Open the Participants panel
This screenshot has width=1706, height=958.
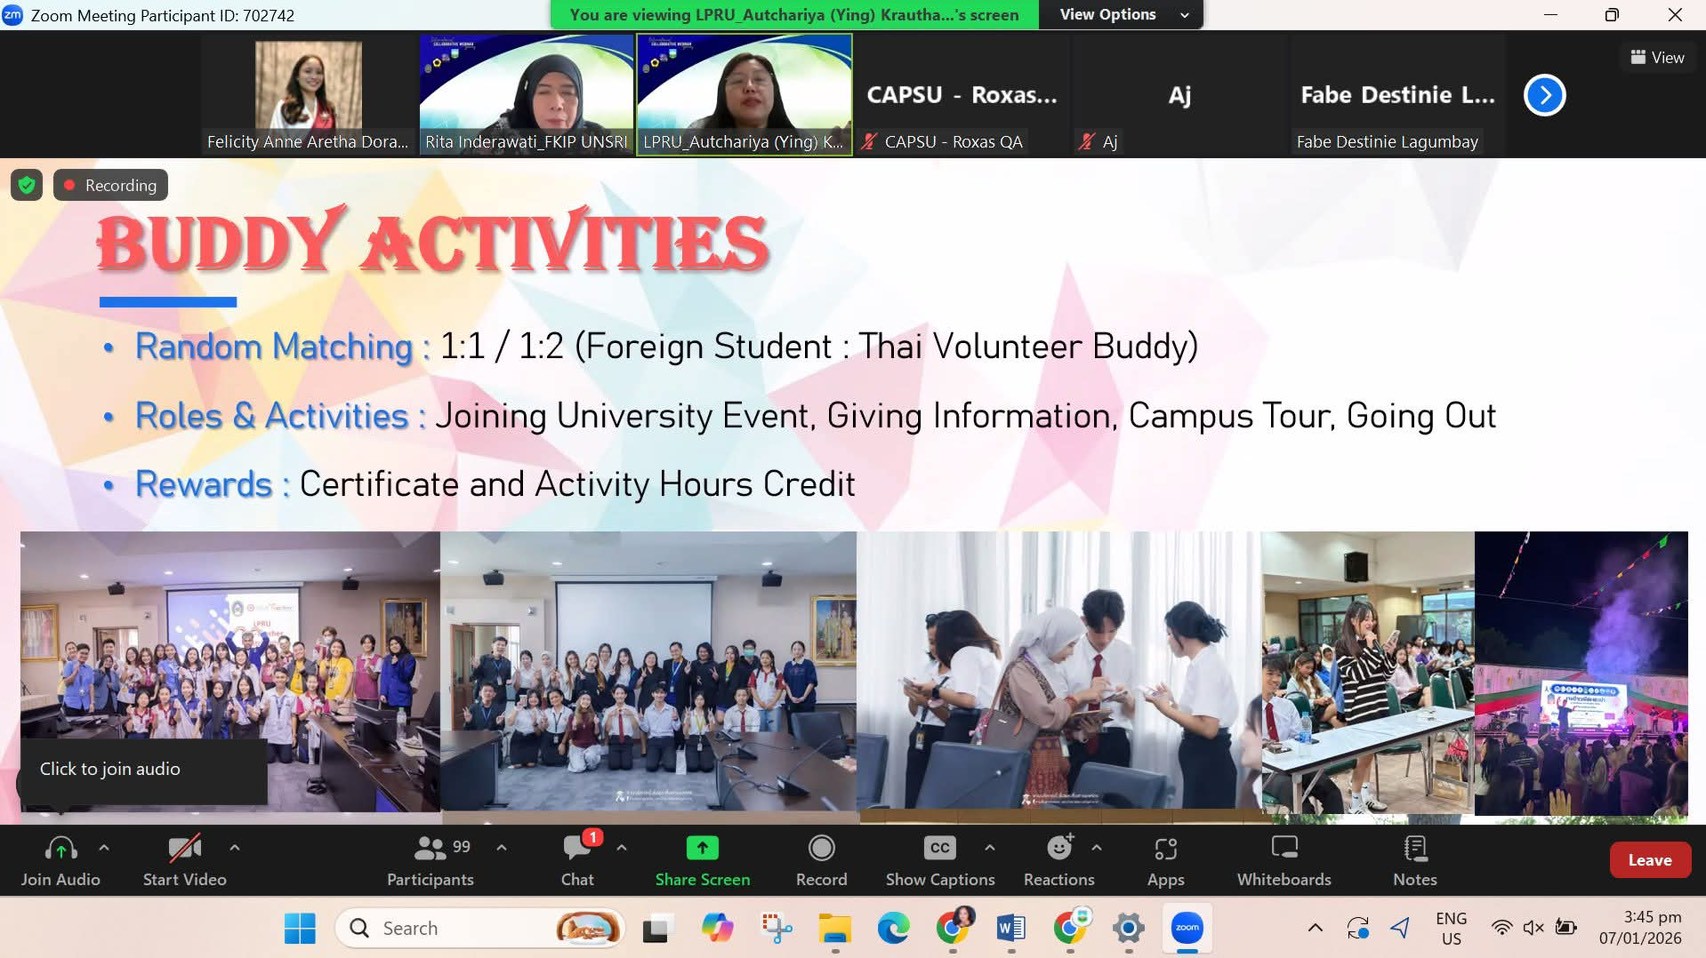pyautogui.click(x=430, y=860)
